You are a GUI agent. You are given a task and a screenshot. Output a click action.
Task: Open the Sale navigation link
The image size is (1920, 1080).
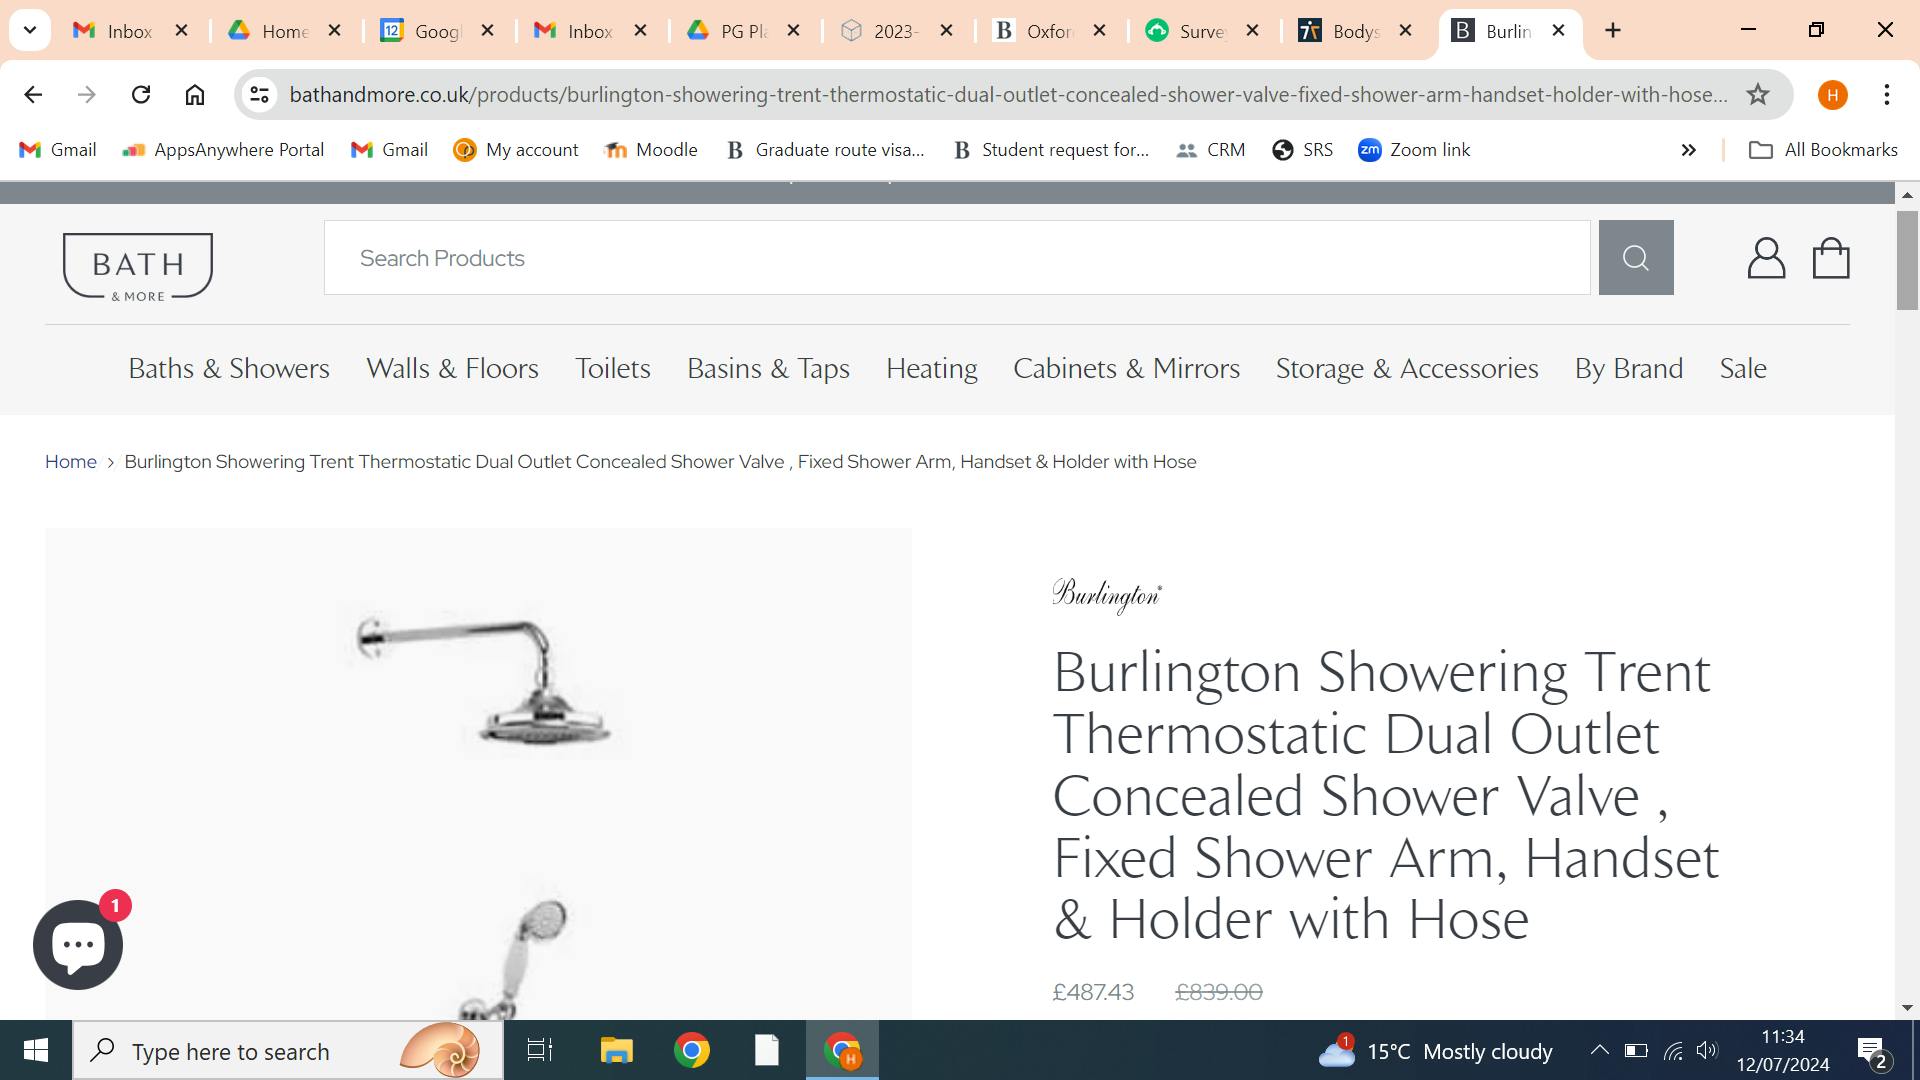tap(1742, 369)
